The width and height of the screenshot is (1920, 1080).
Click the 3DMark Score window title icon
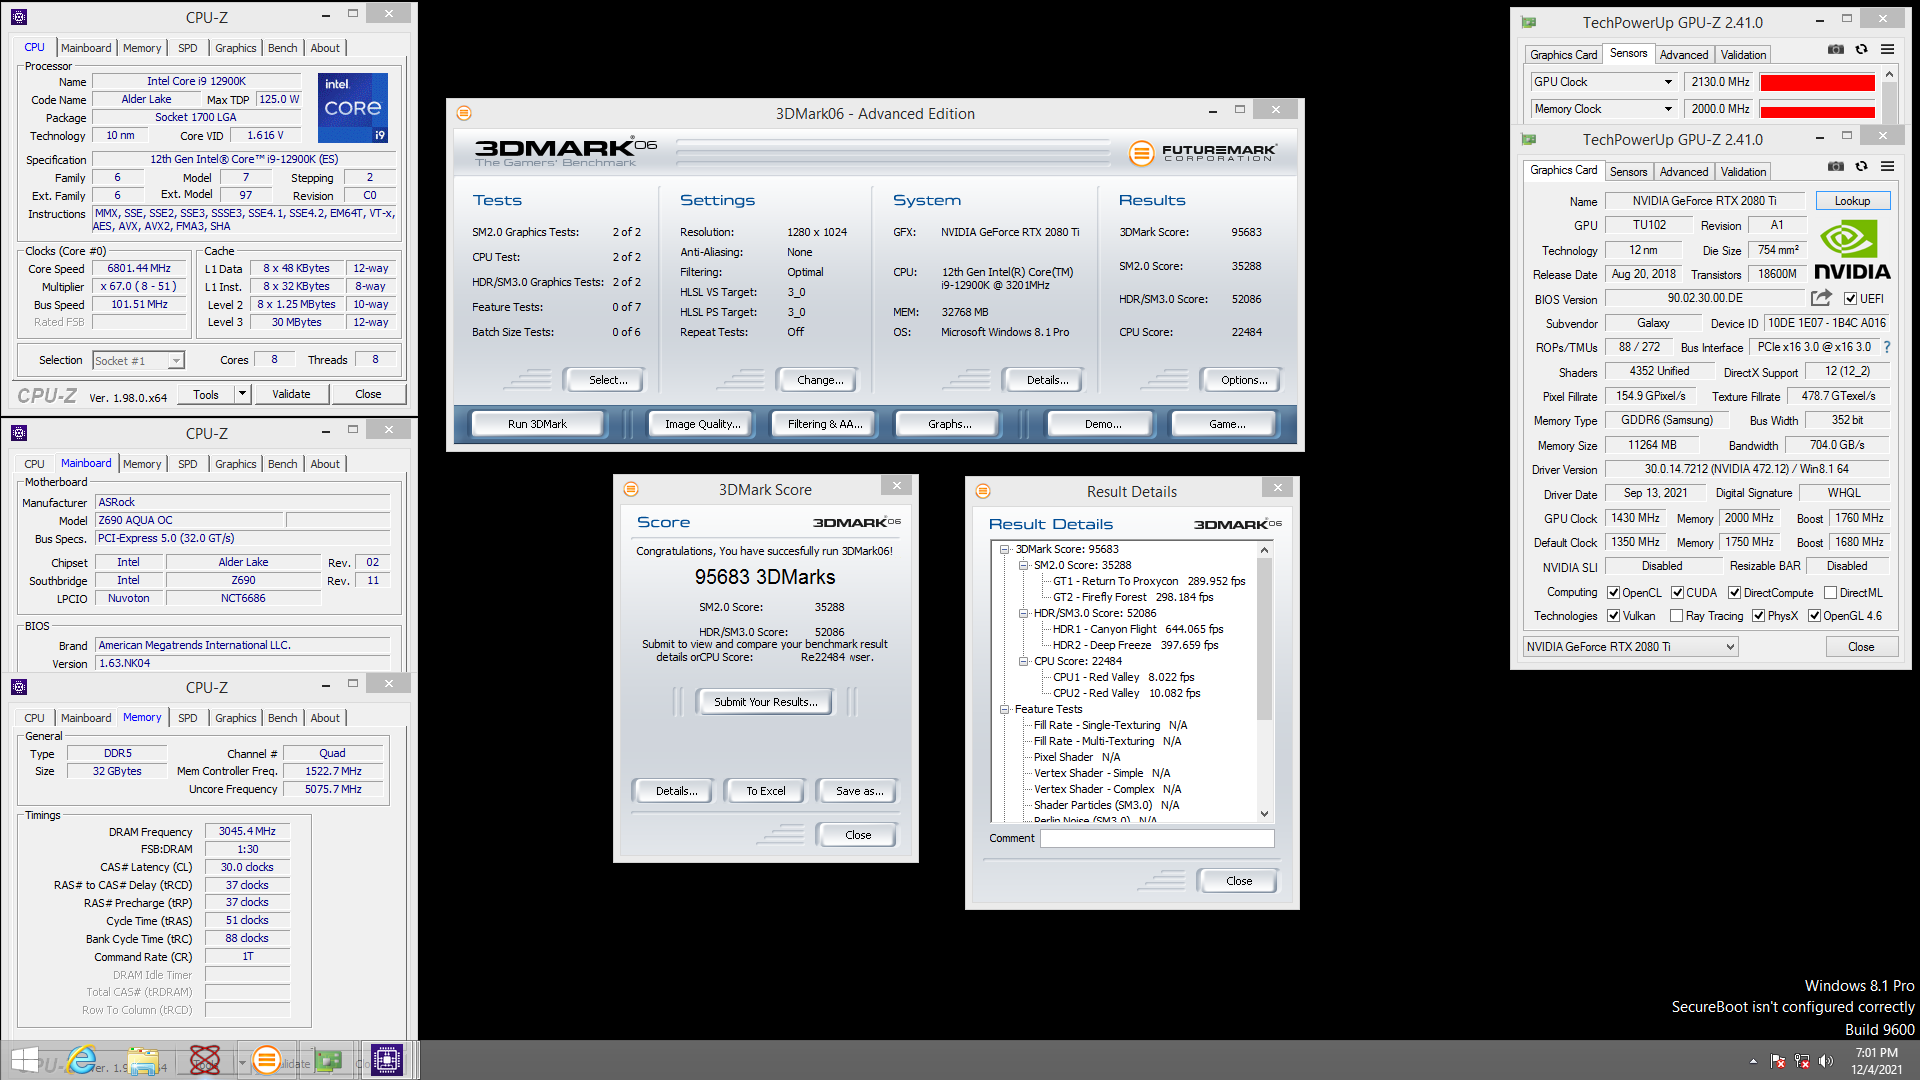pyautogui.click(x=631, y=489)
